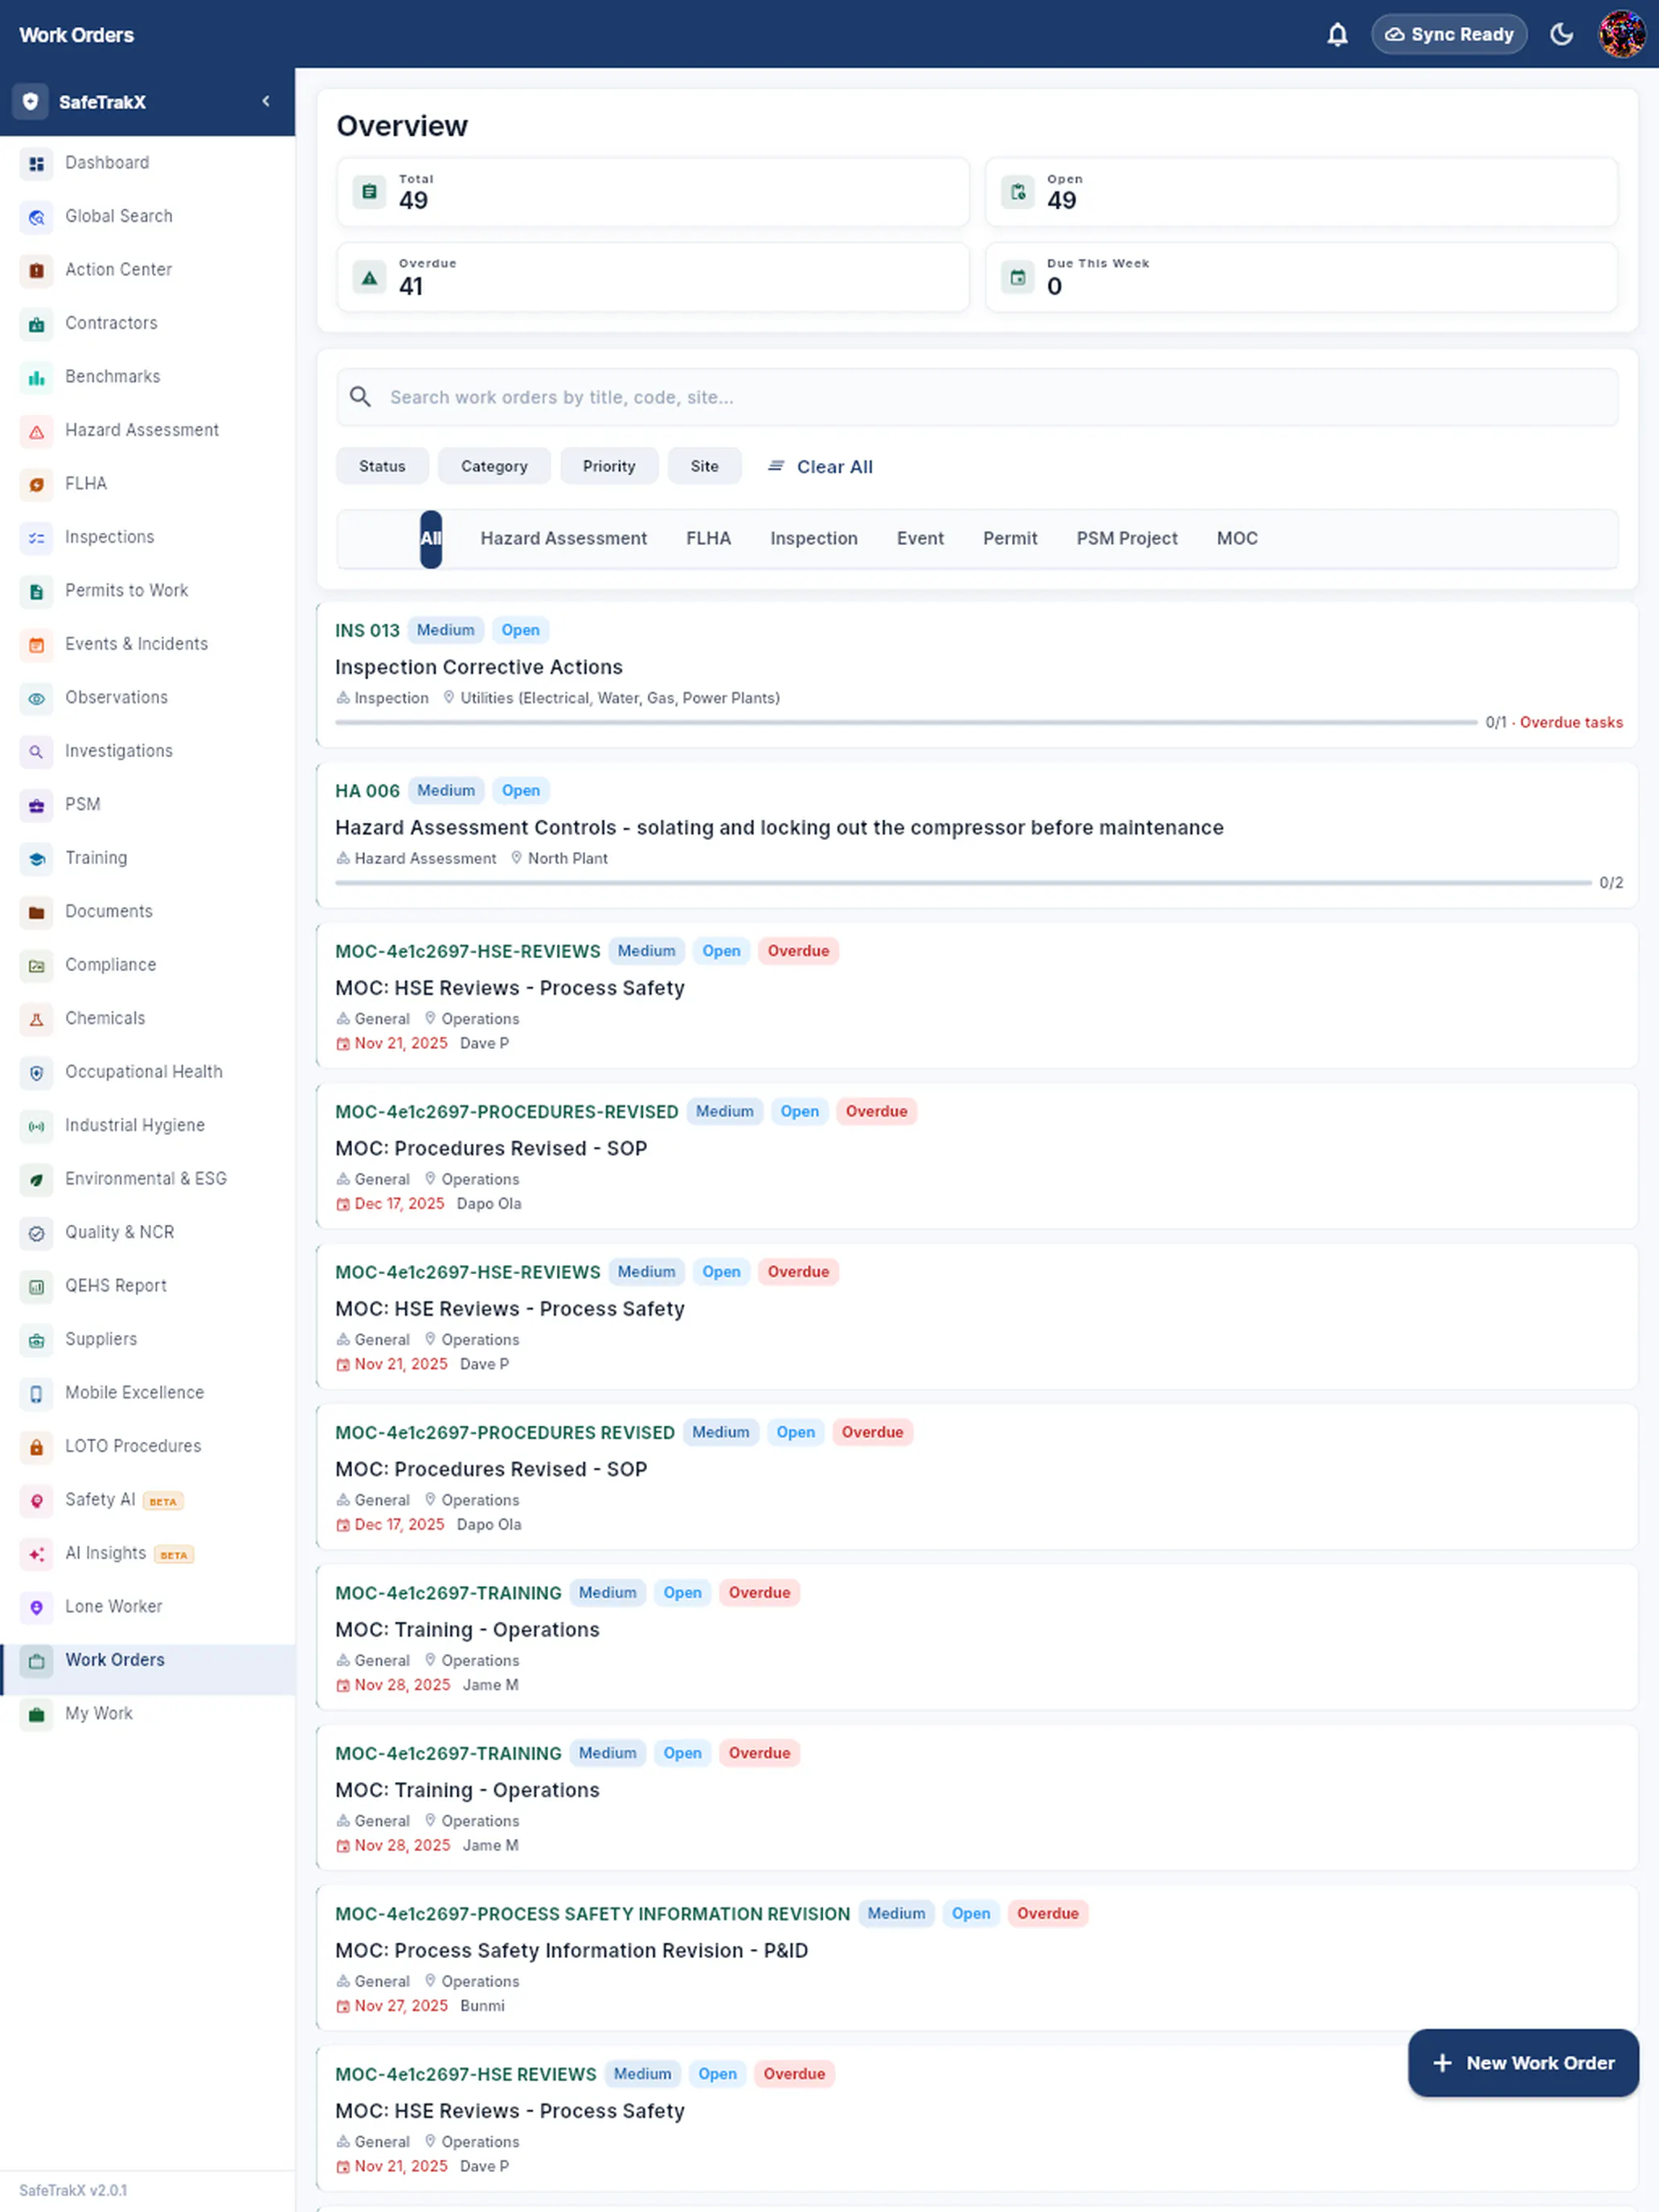Image resolution: width=1659 pixels, height=2212 pixels.
Task: Click the Due This Week card
Action: tap(1301, 278)
